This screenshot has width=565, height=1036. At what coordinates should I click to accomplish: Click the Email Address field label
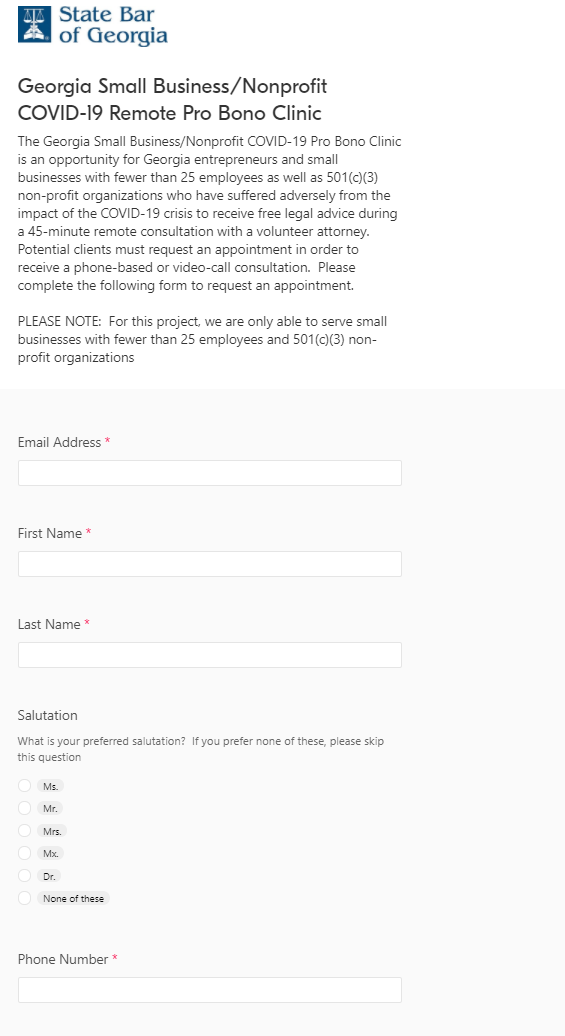point(59,443)
